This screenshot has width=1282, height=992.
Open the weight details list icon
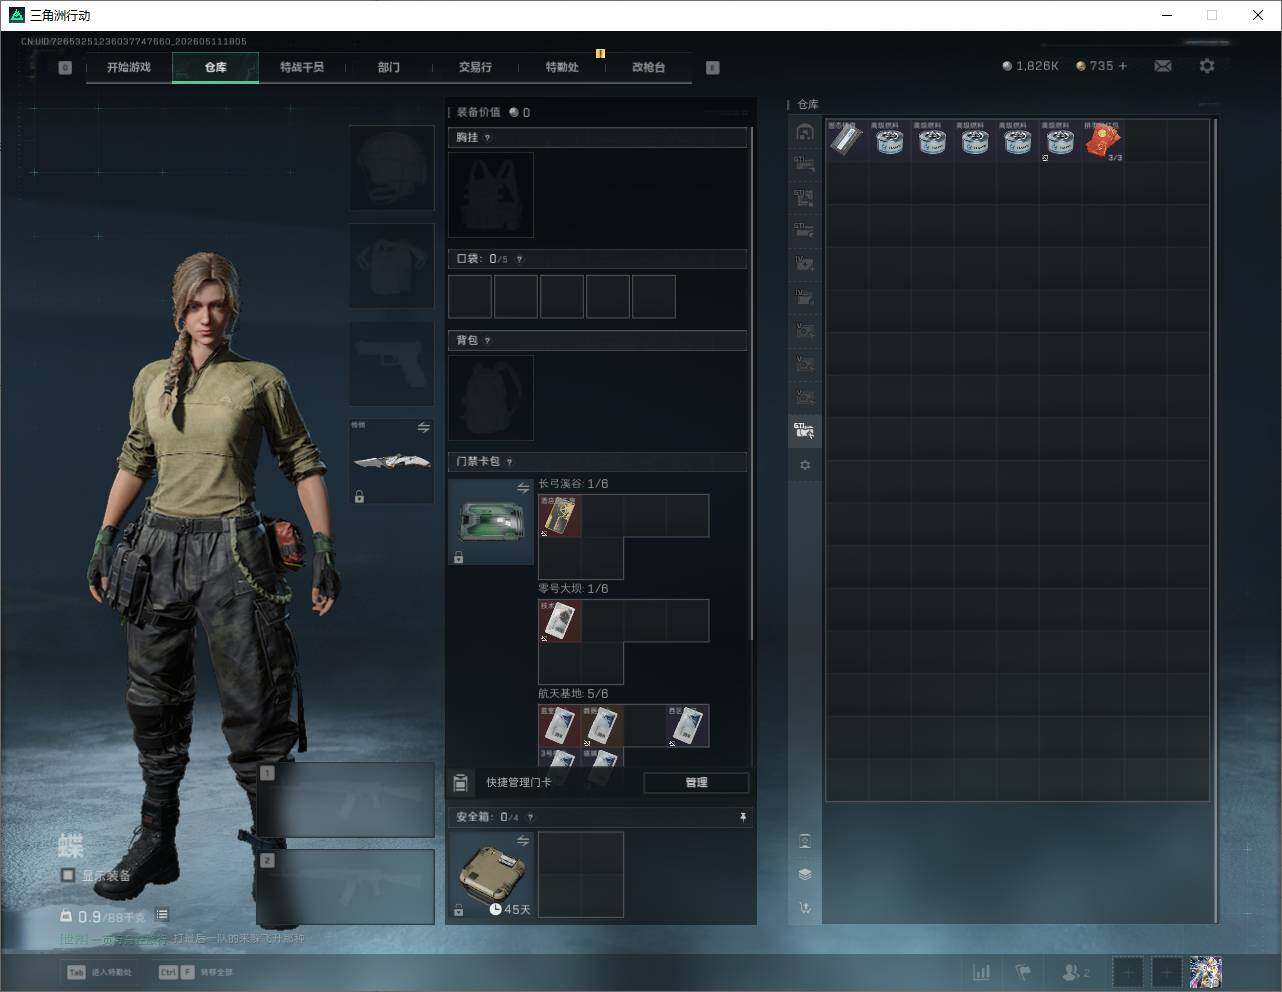(162, 915)
